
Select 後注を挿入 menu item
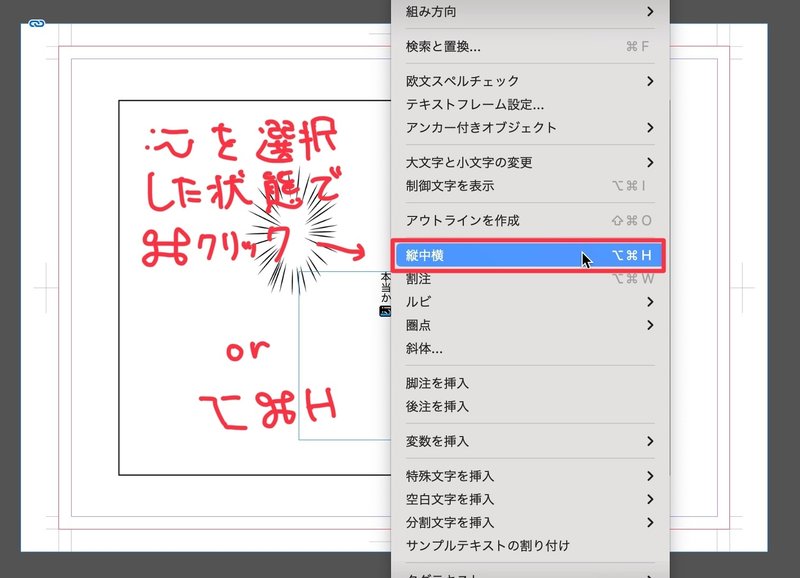(x=530, y=407)
